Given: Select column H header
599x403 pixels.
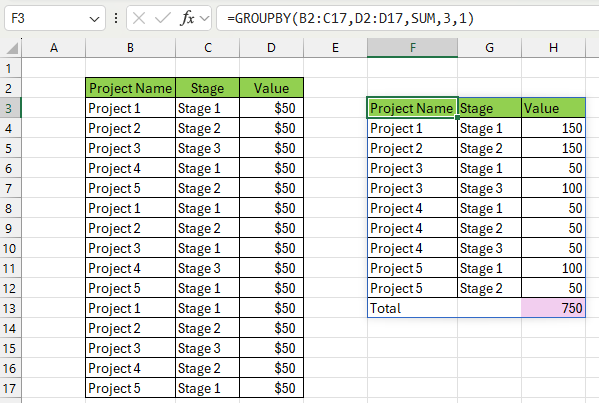Looking at the screenshot, I should (553, 48).
